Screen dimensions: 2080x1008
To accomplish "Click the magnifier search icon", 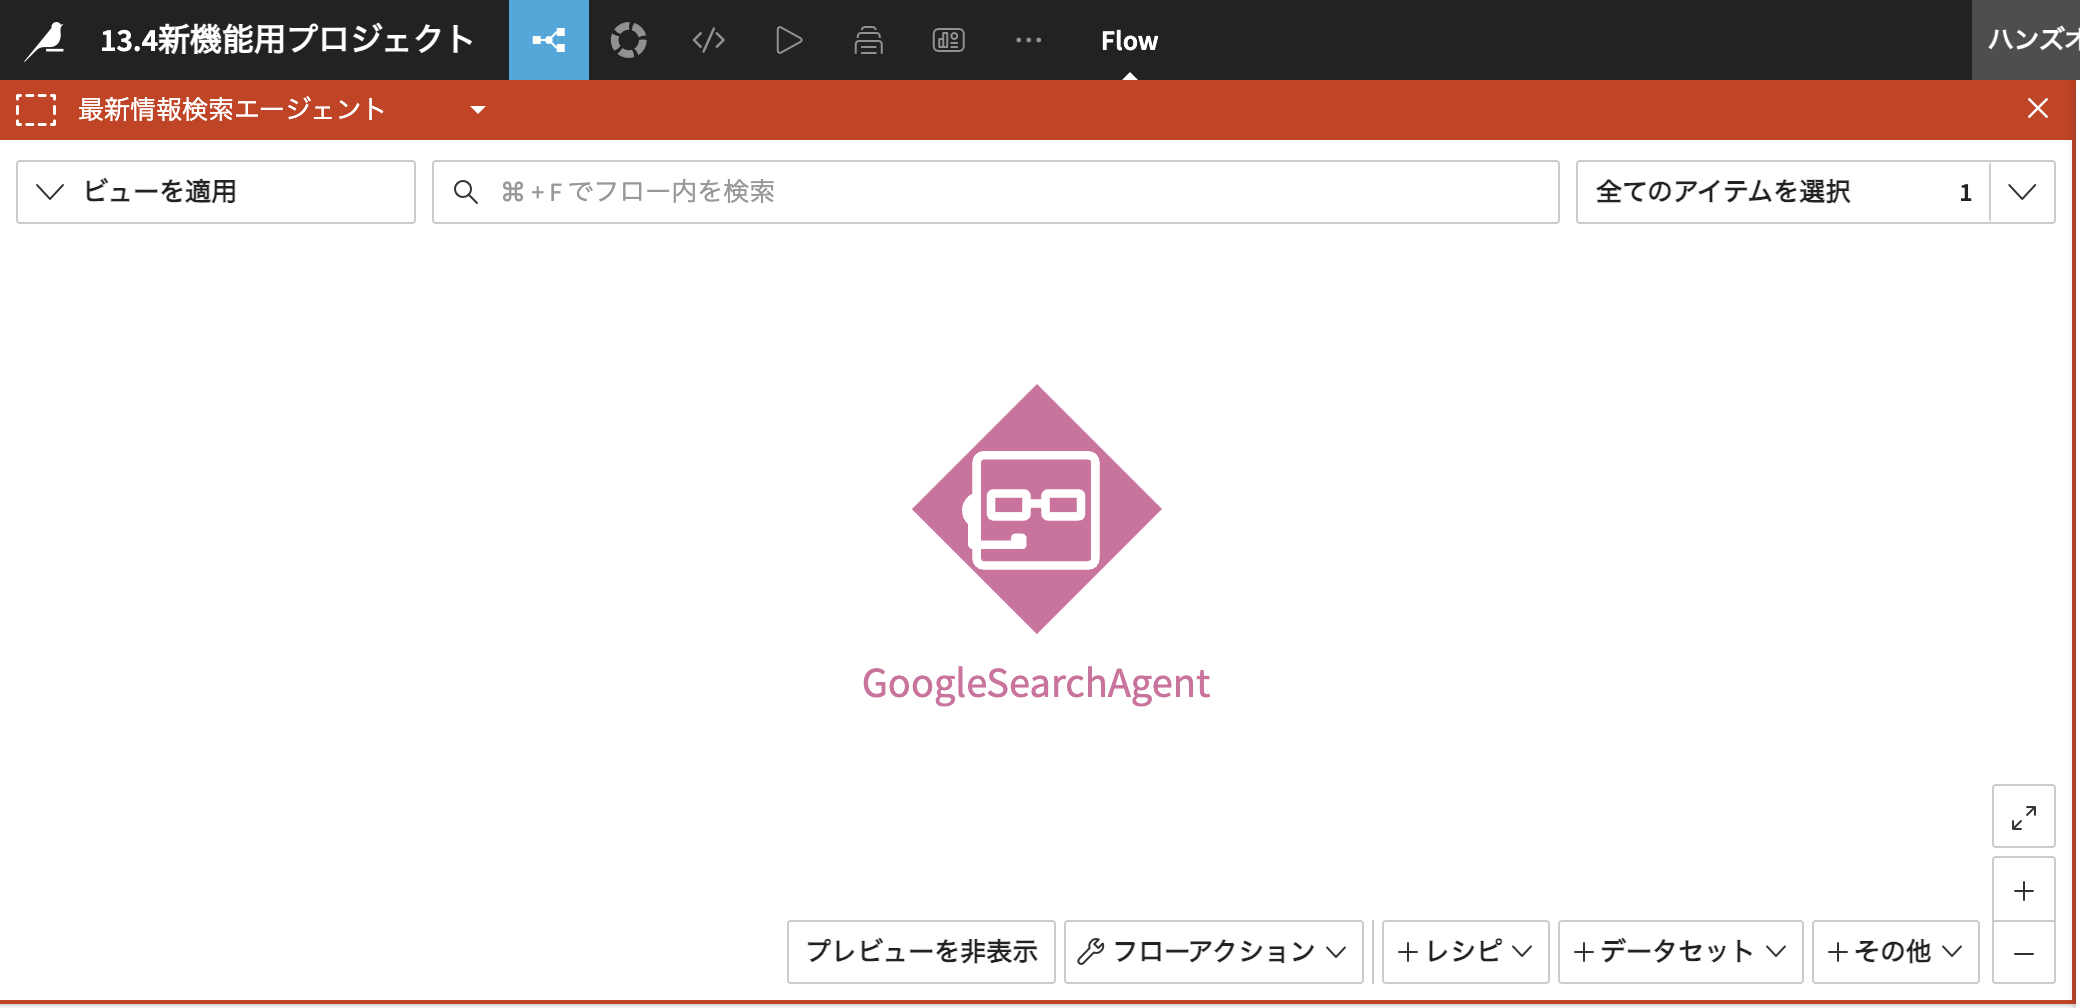I will tap(465, 192).
